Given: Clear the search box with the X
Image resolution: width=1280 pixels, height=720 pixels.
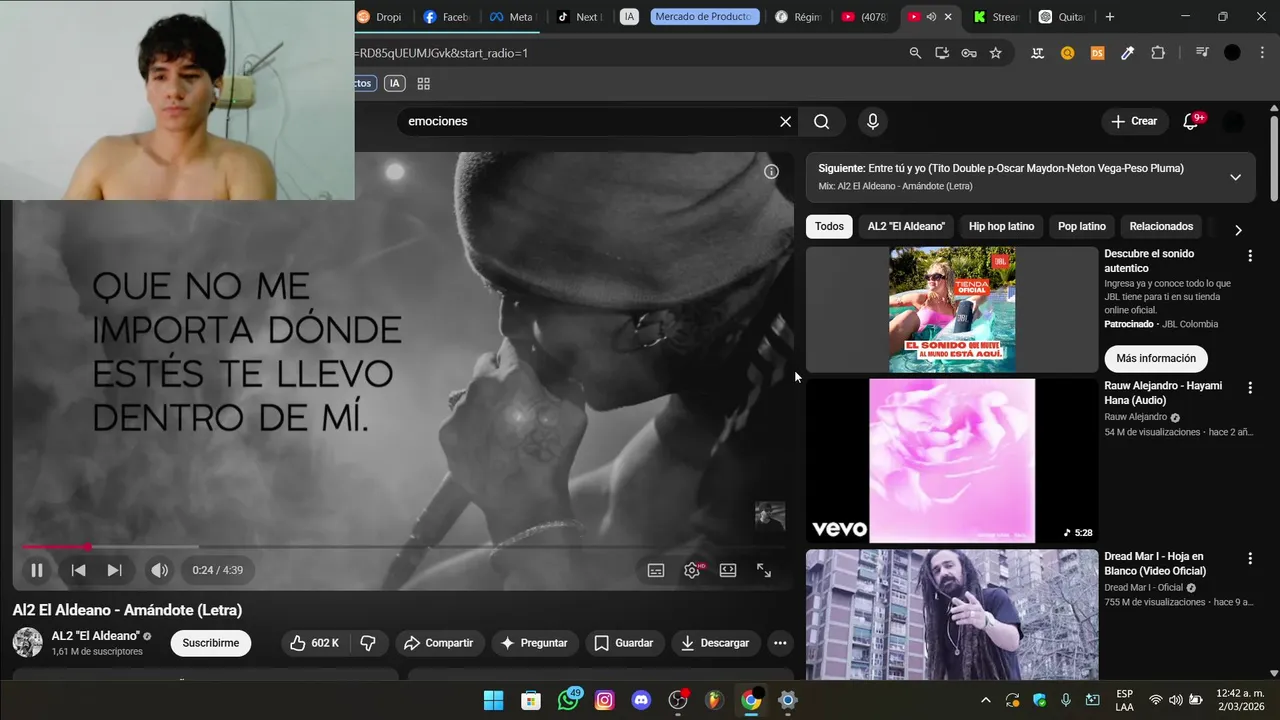Looking at the screenshot, I should point(785,121).
